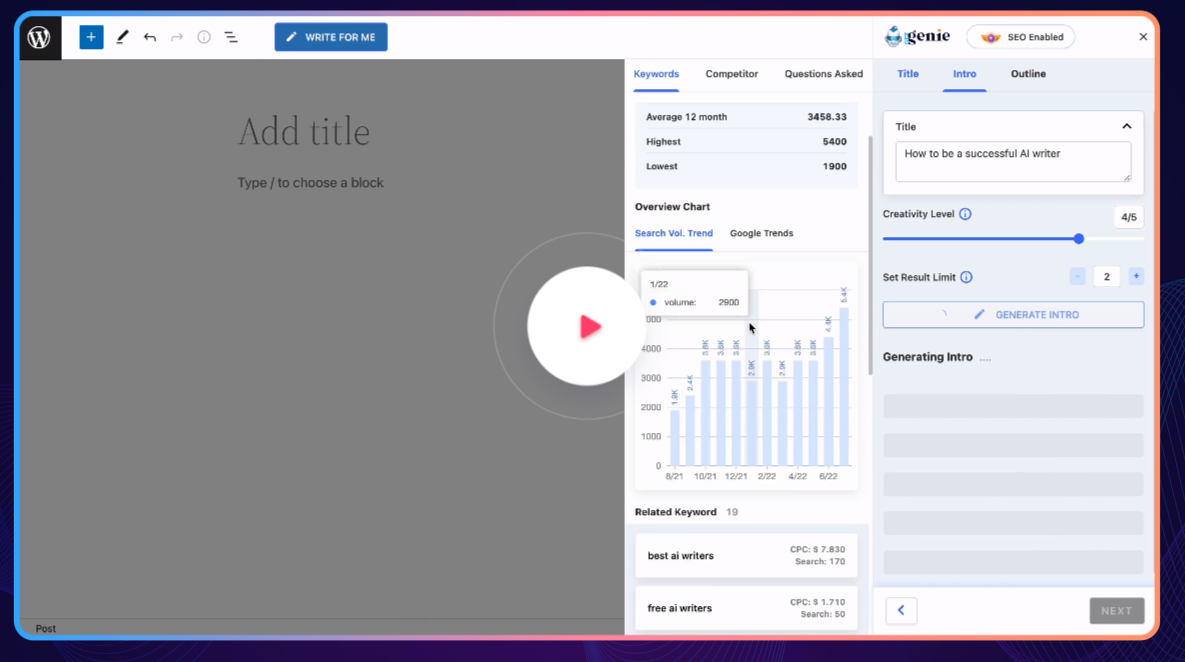This screenshot has height=662, width=1185.
Task: Switch to the Competitor tab
Action: click(731, 74)
